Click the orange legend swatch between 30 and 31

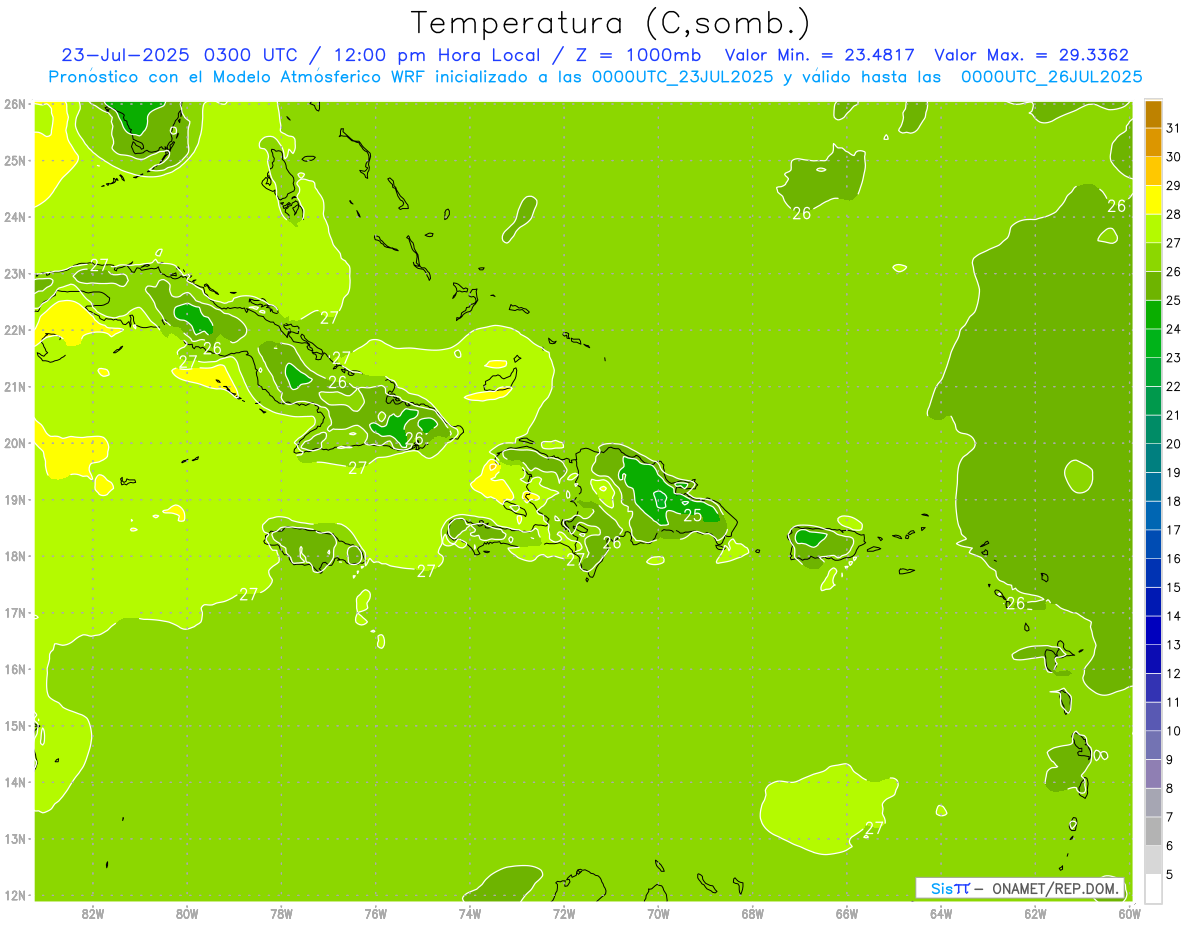coord(1153,142)
